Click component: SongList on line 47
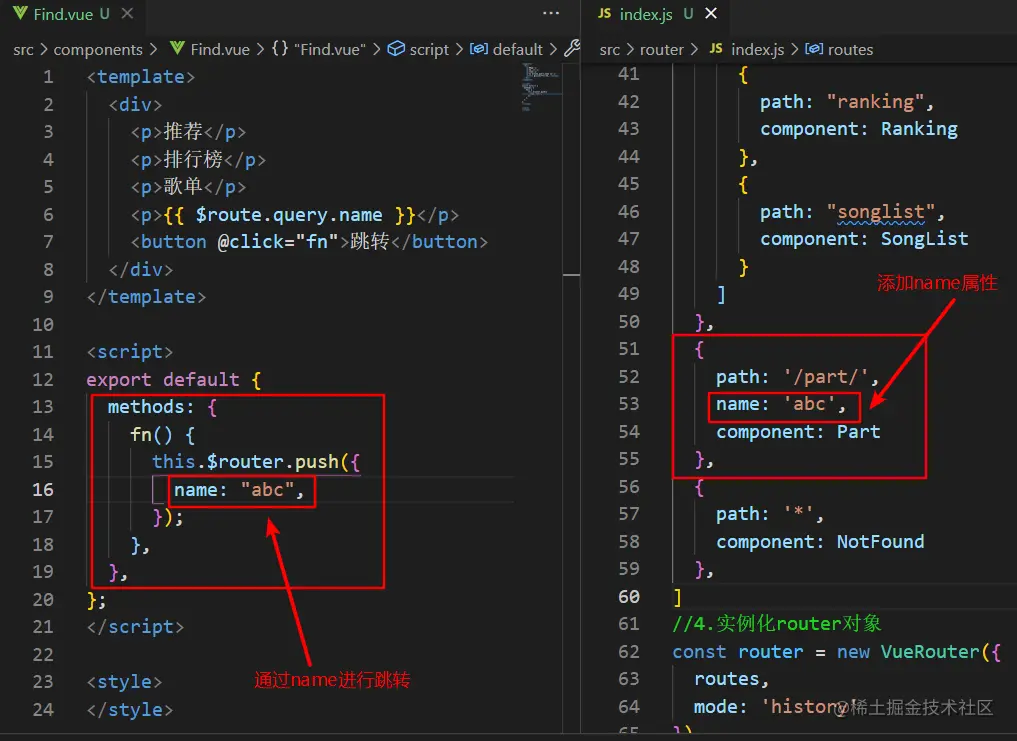This screenshot has width=1017, height=741. click(x=864, y=239)
